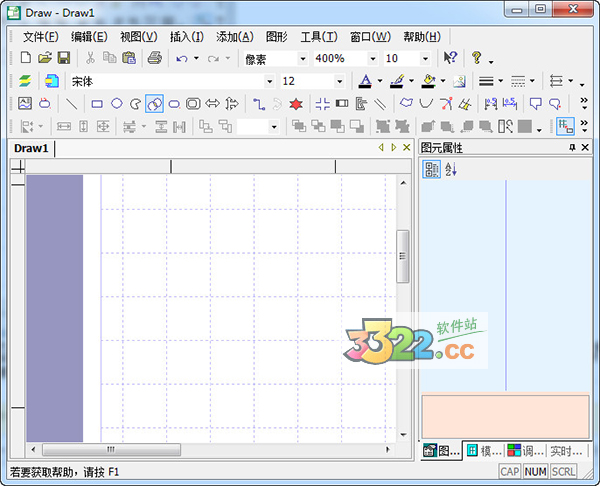Click the Print icon in toolbar
This screenshot has width=600, height=486.
pyautogui.click(x=154, y=59)
